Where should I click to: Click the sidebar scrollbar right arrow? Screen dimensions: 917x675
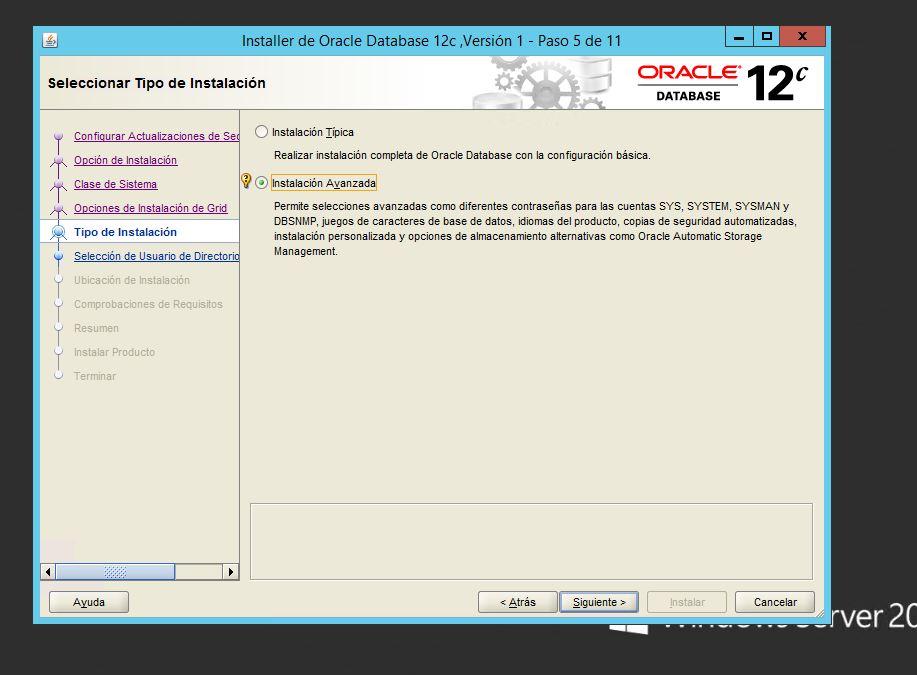pyautogui.click(x=231, y=571)
